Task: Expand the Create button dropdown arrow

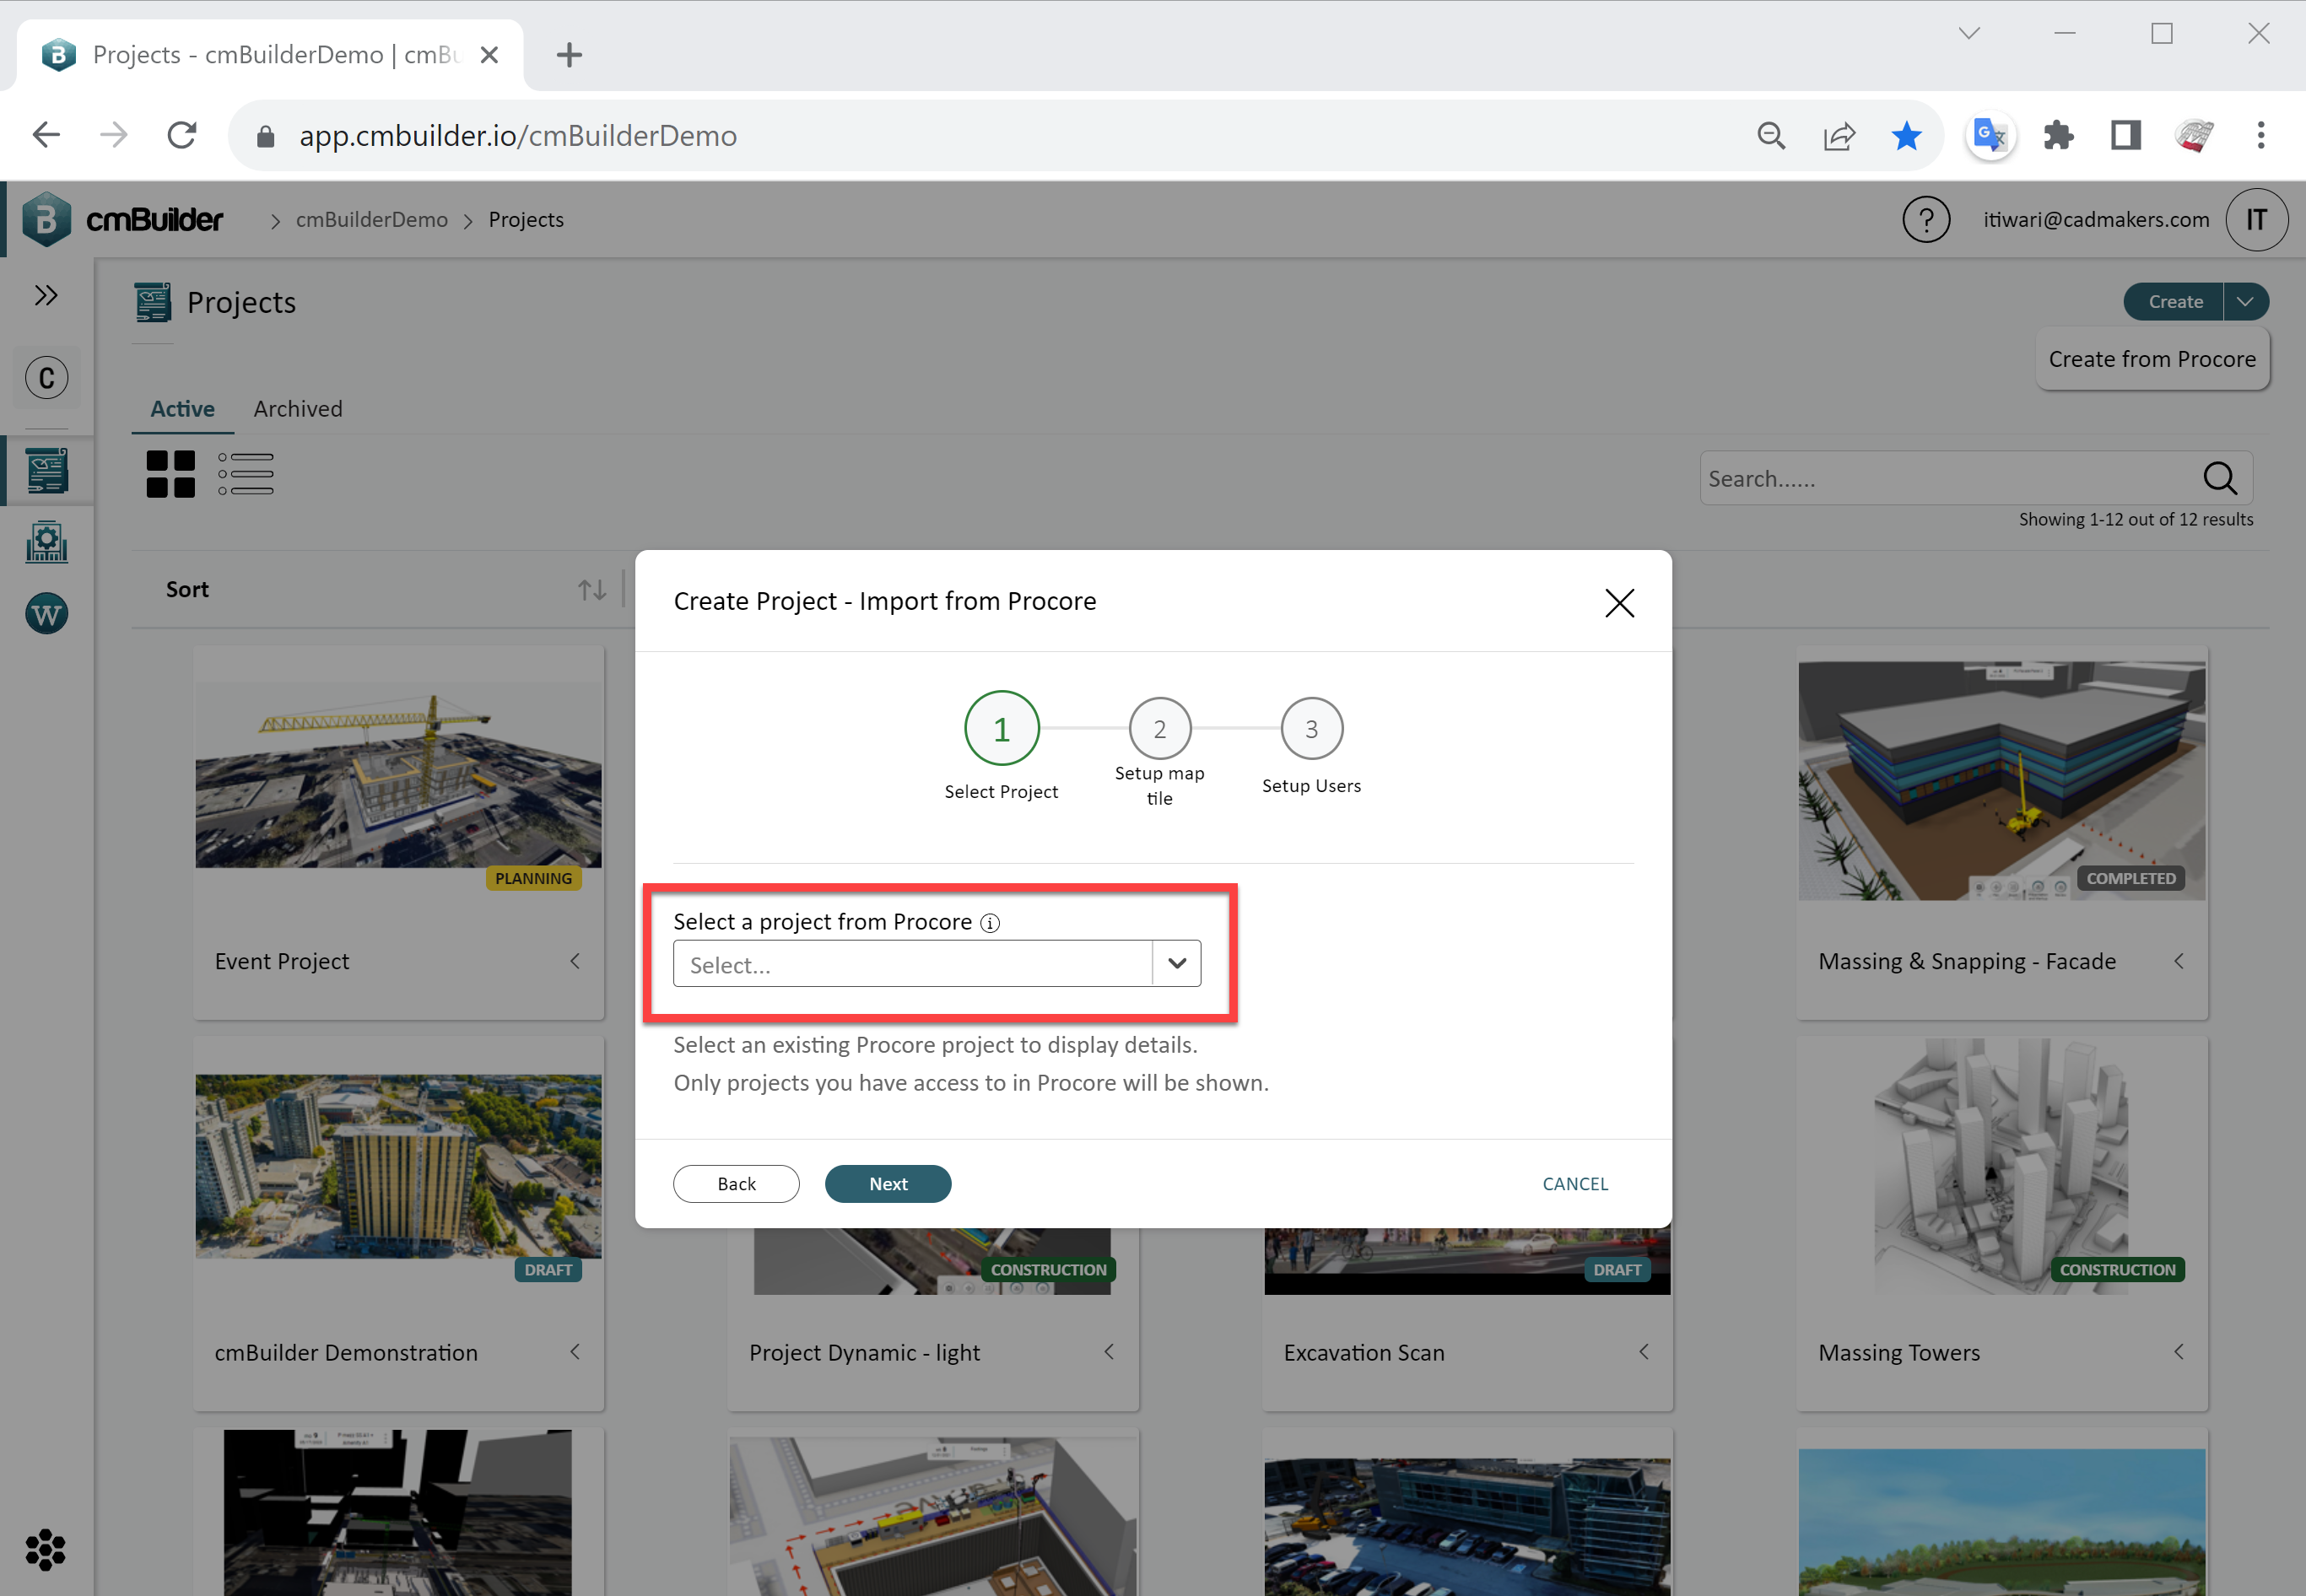Action: coord(2245,301)
